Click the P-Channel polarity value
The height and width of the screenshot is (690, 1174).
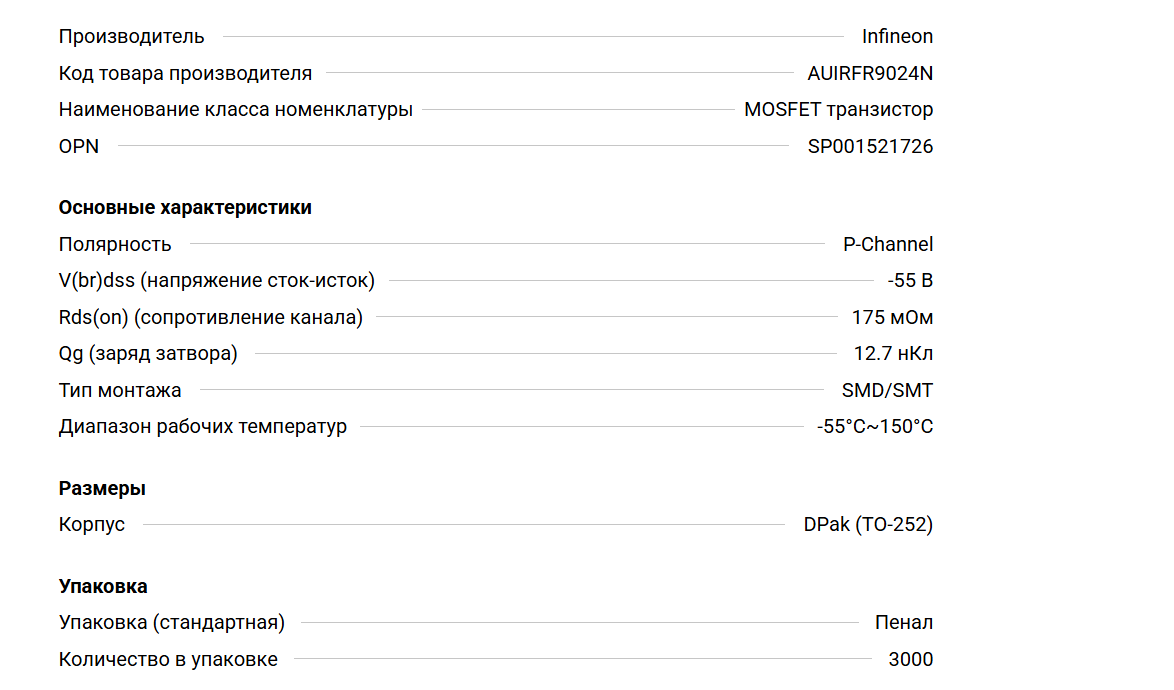(x=887, y=245)
